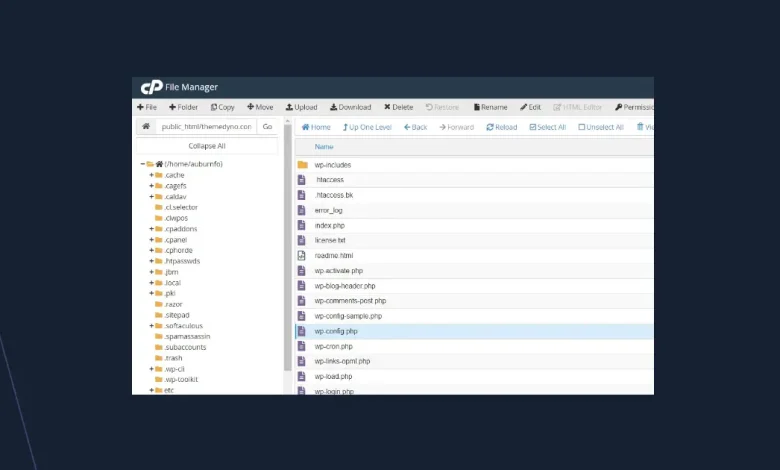This screenshot has height=470, width=780.
Task: Select the highlighted wp-config.php row
Action: coord(475,331)
